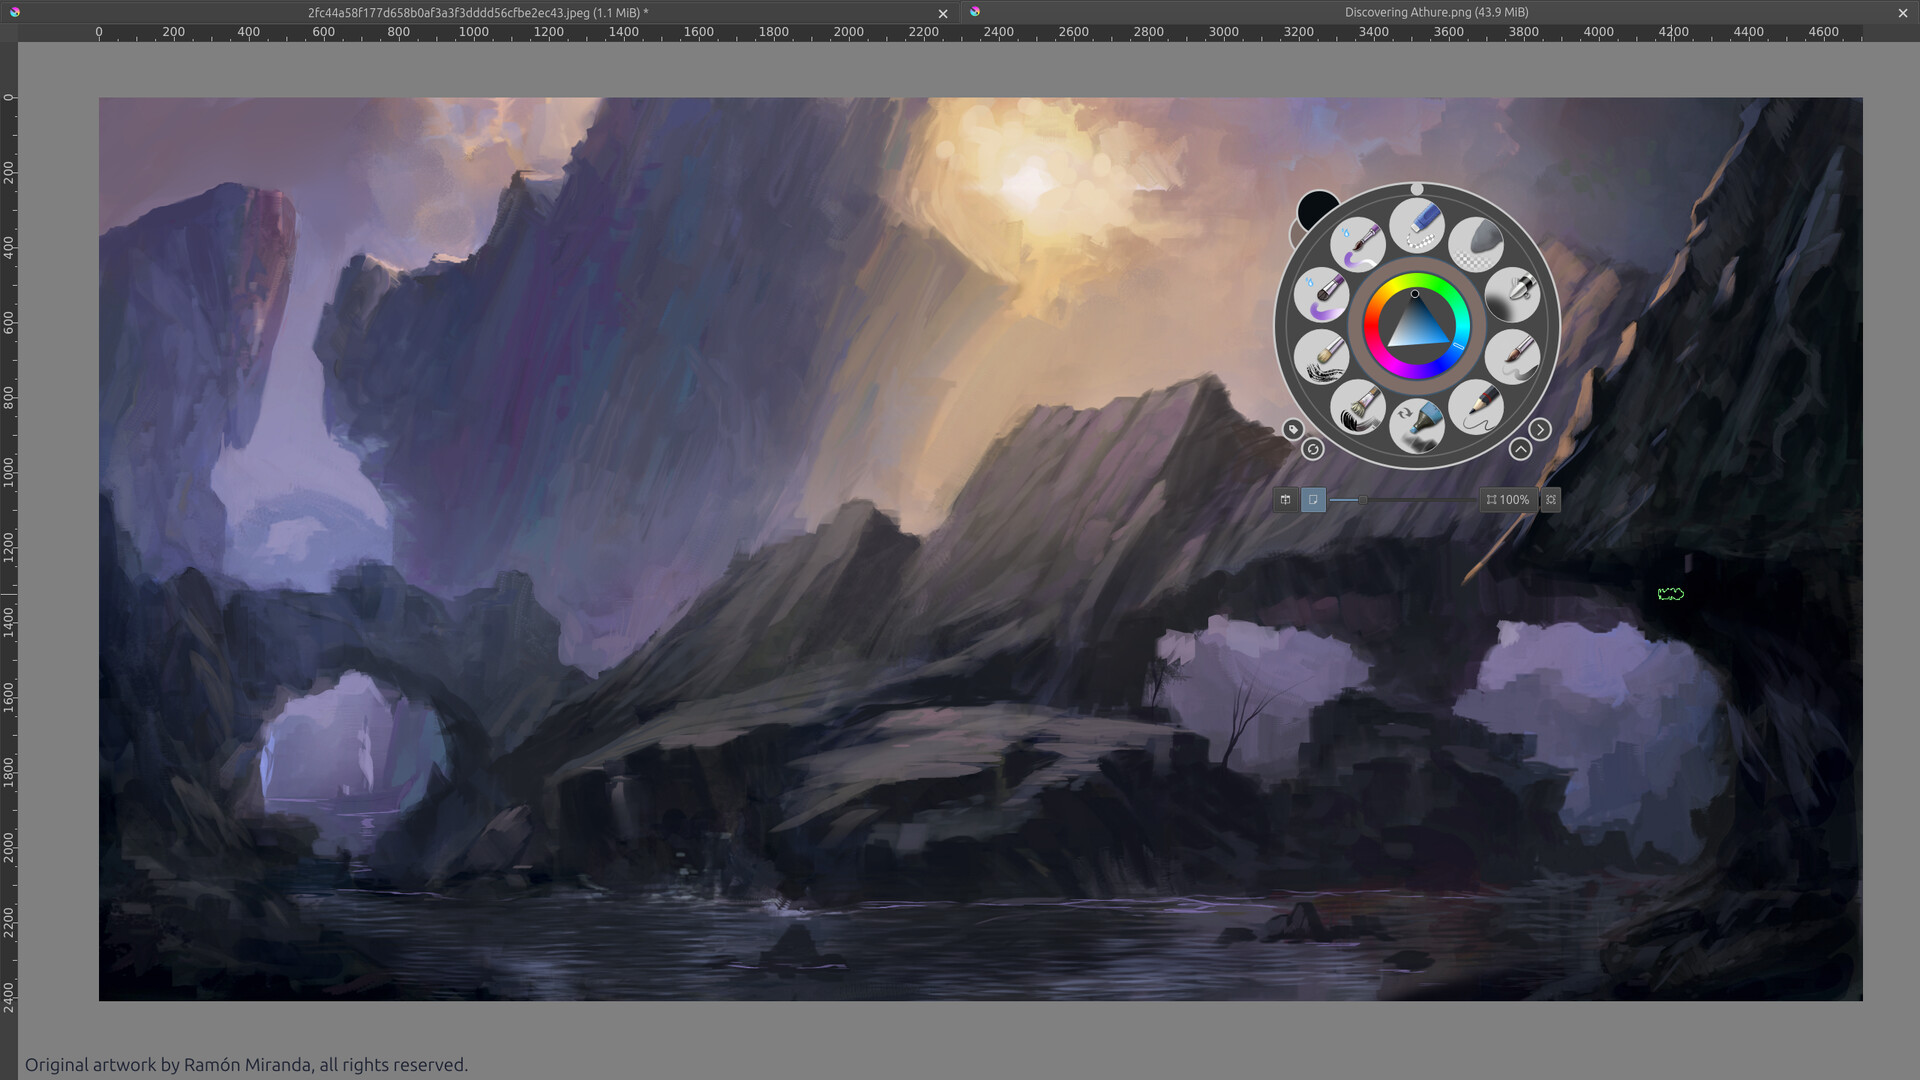Select the dry texture bristle brush preset
Viewport: 1920px width, 1080px height.
click(1323, 357)
